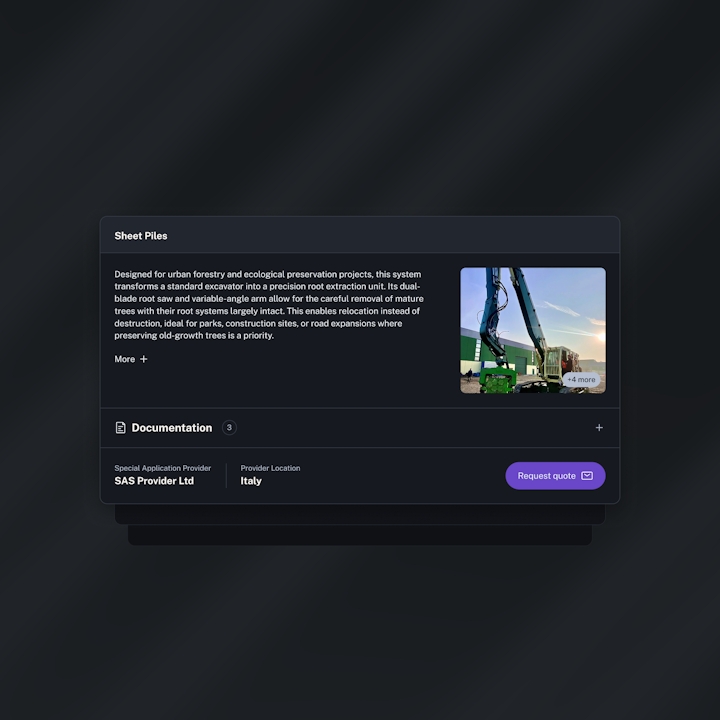Open the +4 more images badge
This screenshot has height=720, width=720.
tap(581, 380)
